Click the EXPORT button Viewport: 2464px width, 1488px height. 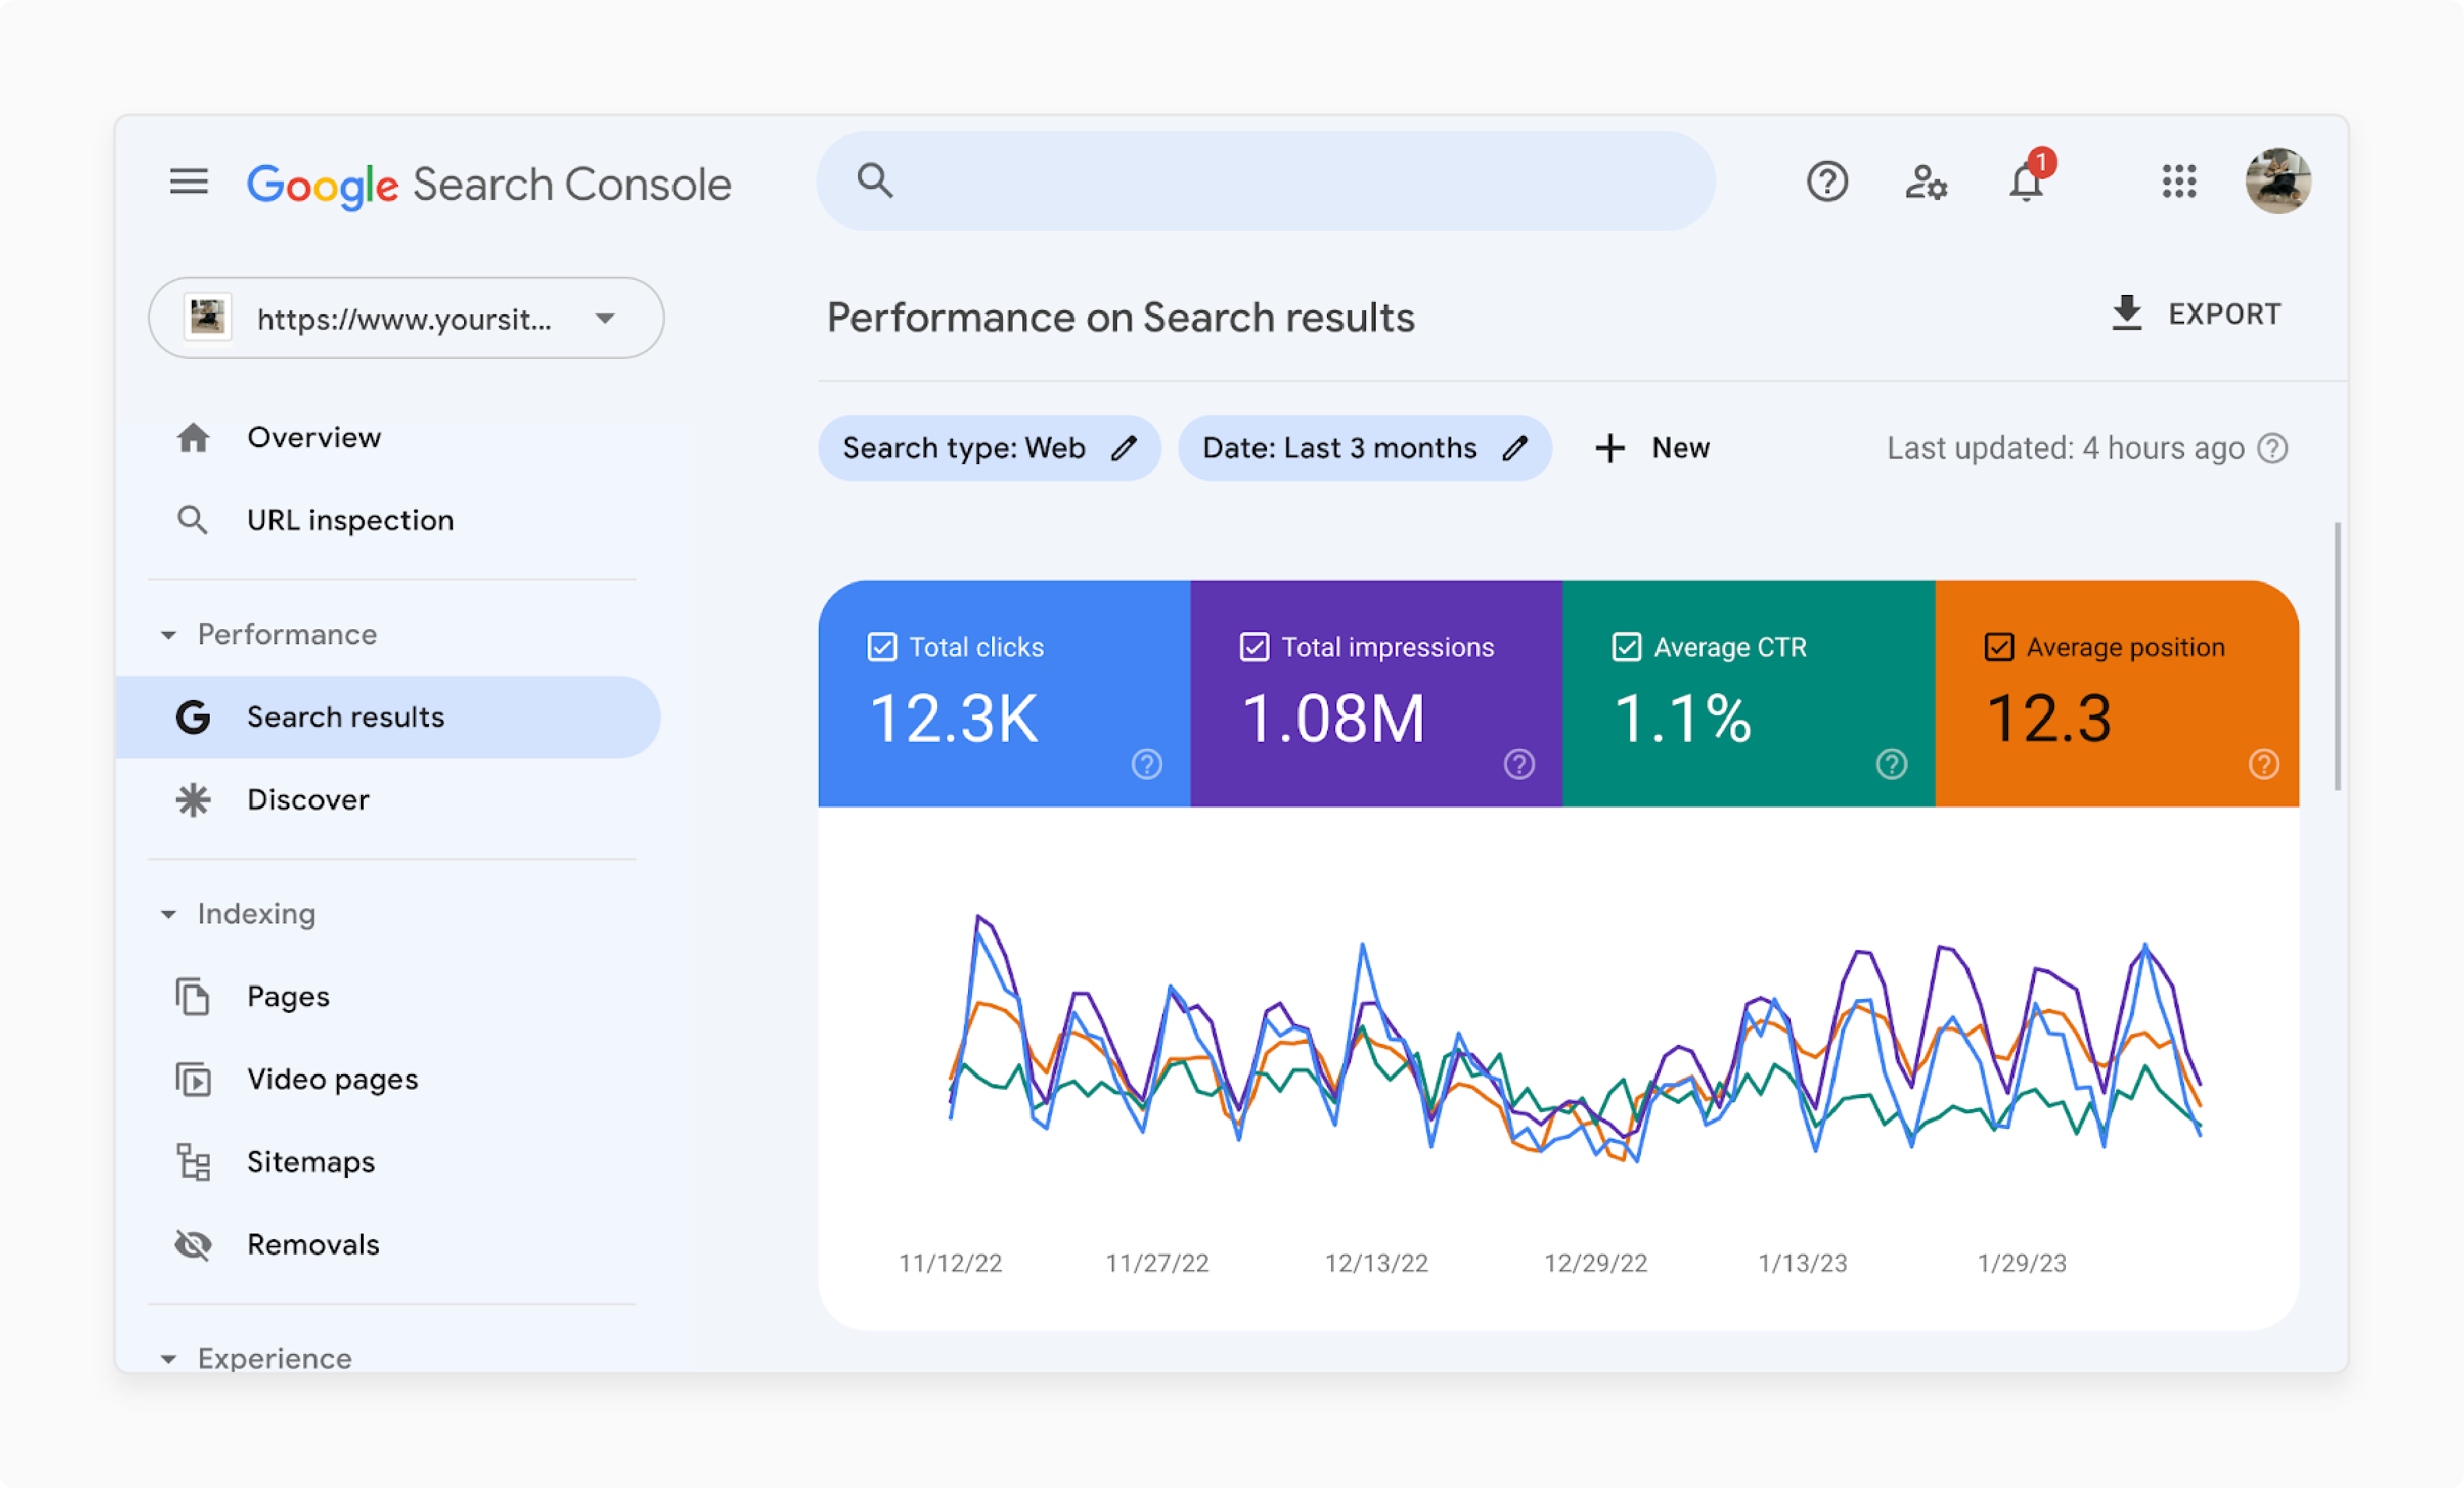tap(2196, 314)
